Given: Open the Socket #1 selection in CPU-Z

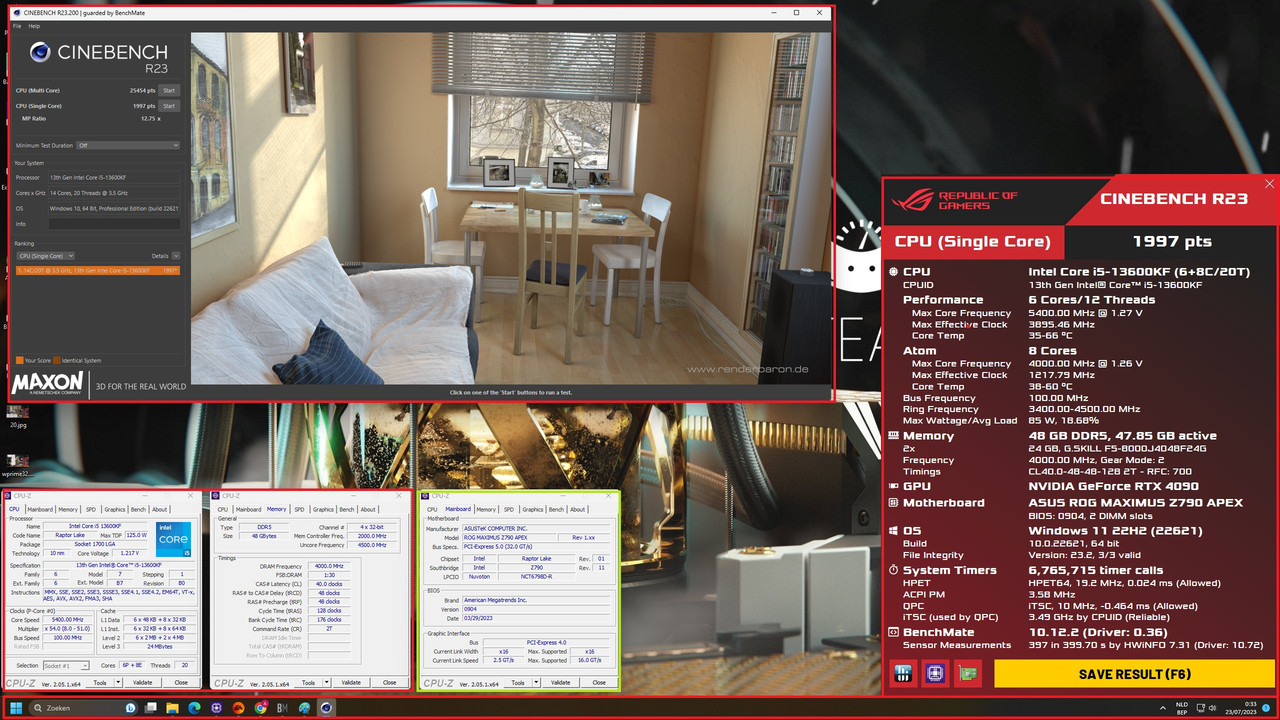Looking at the screenshot, I should pos(66,665).
